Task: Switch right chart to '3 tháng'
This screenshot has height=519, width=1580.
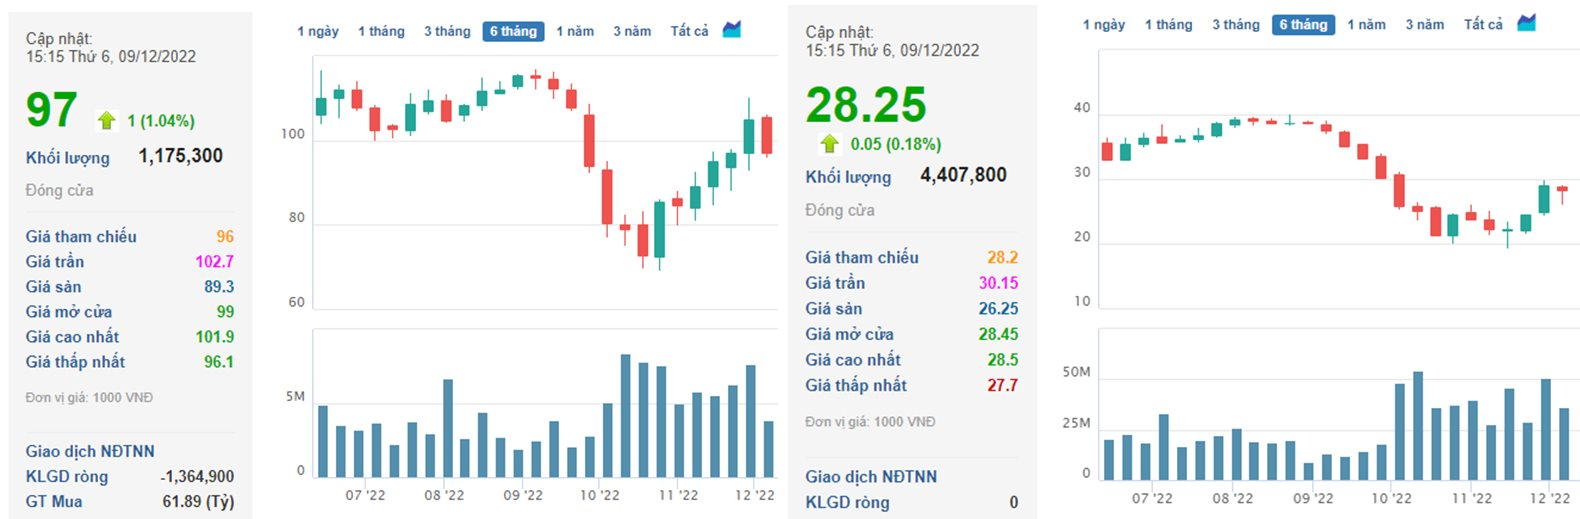Action: pos(1236,24)
